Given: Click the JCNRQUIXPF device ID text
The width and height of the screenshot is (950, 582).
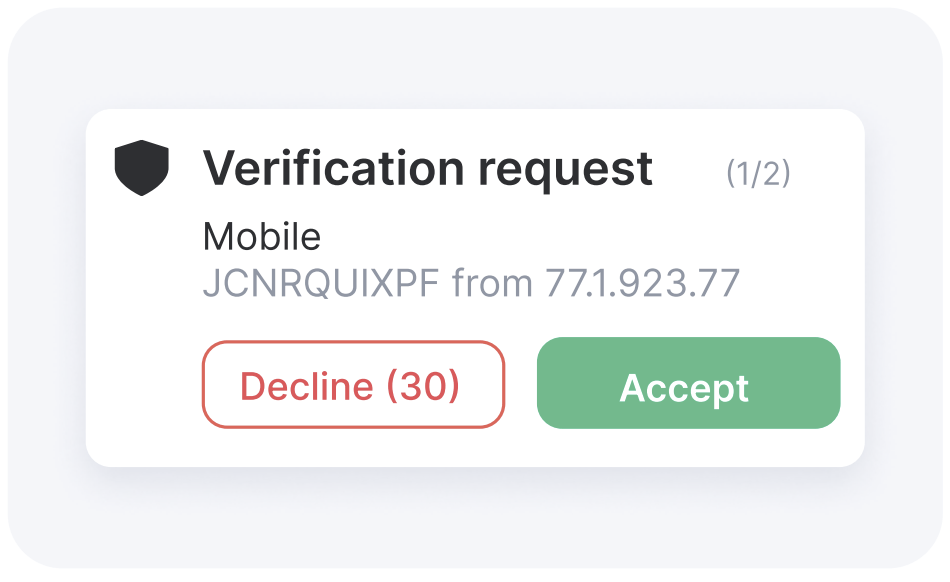Looking at the screenshot, I should pyautogui.click(x=321, y=283).
